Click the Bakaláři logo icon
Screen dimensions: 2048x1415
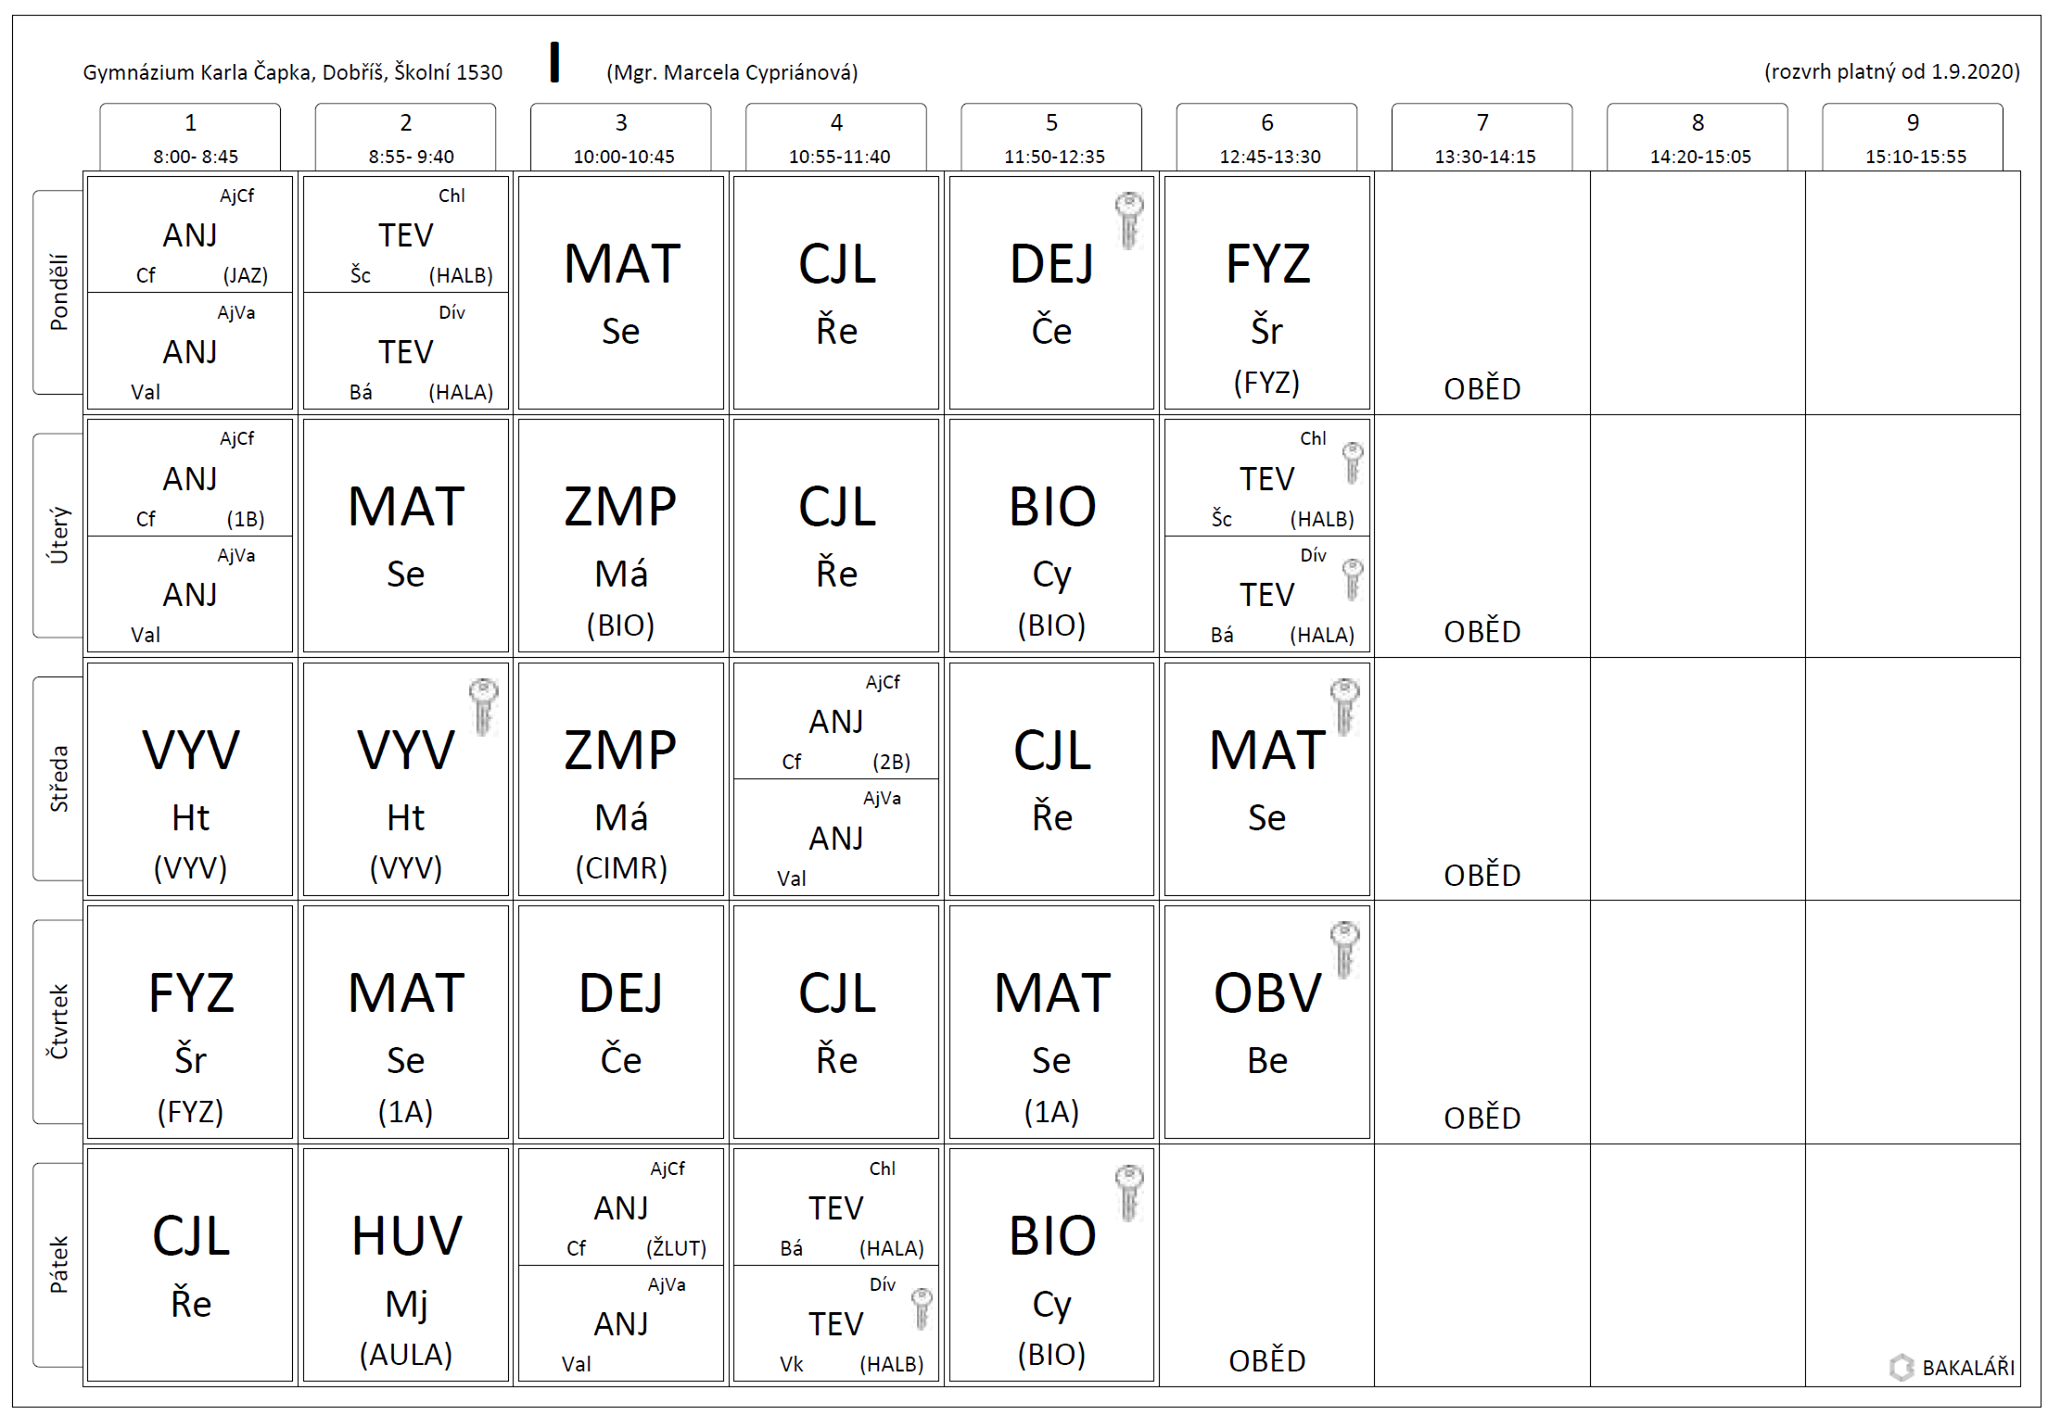coord(1901,1367)
